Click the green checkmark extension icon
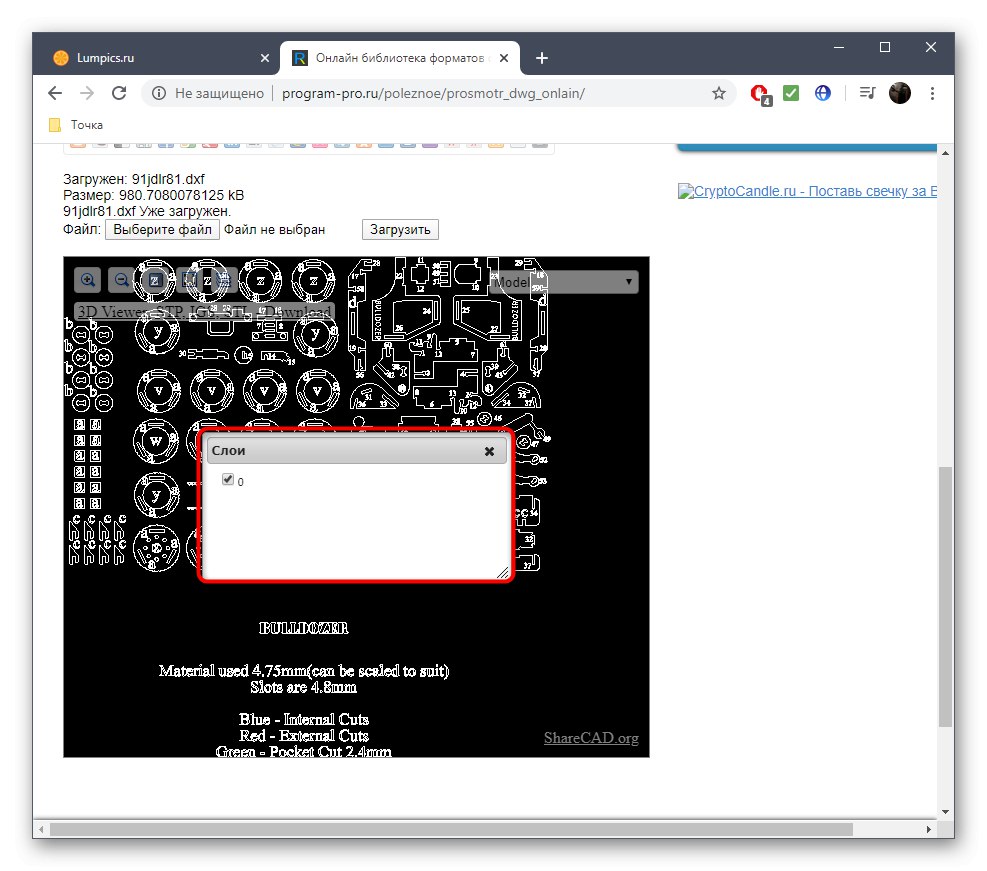Image resolution: width=987 pixels, height=871 pixels. tap(791, 93)
